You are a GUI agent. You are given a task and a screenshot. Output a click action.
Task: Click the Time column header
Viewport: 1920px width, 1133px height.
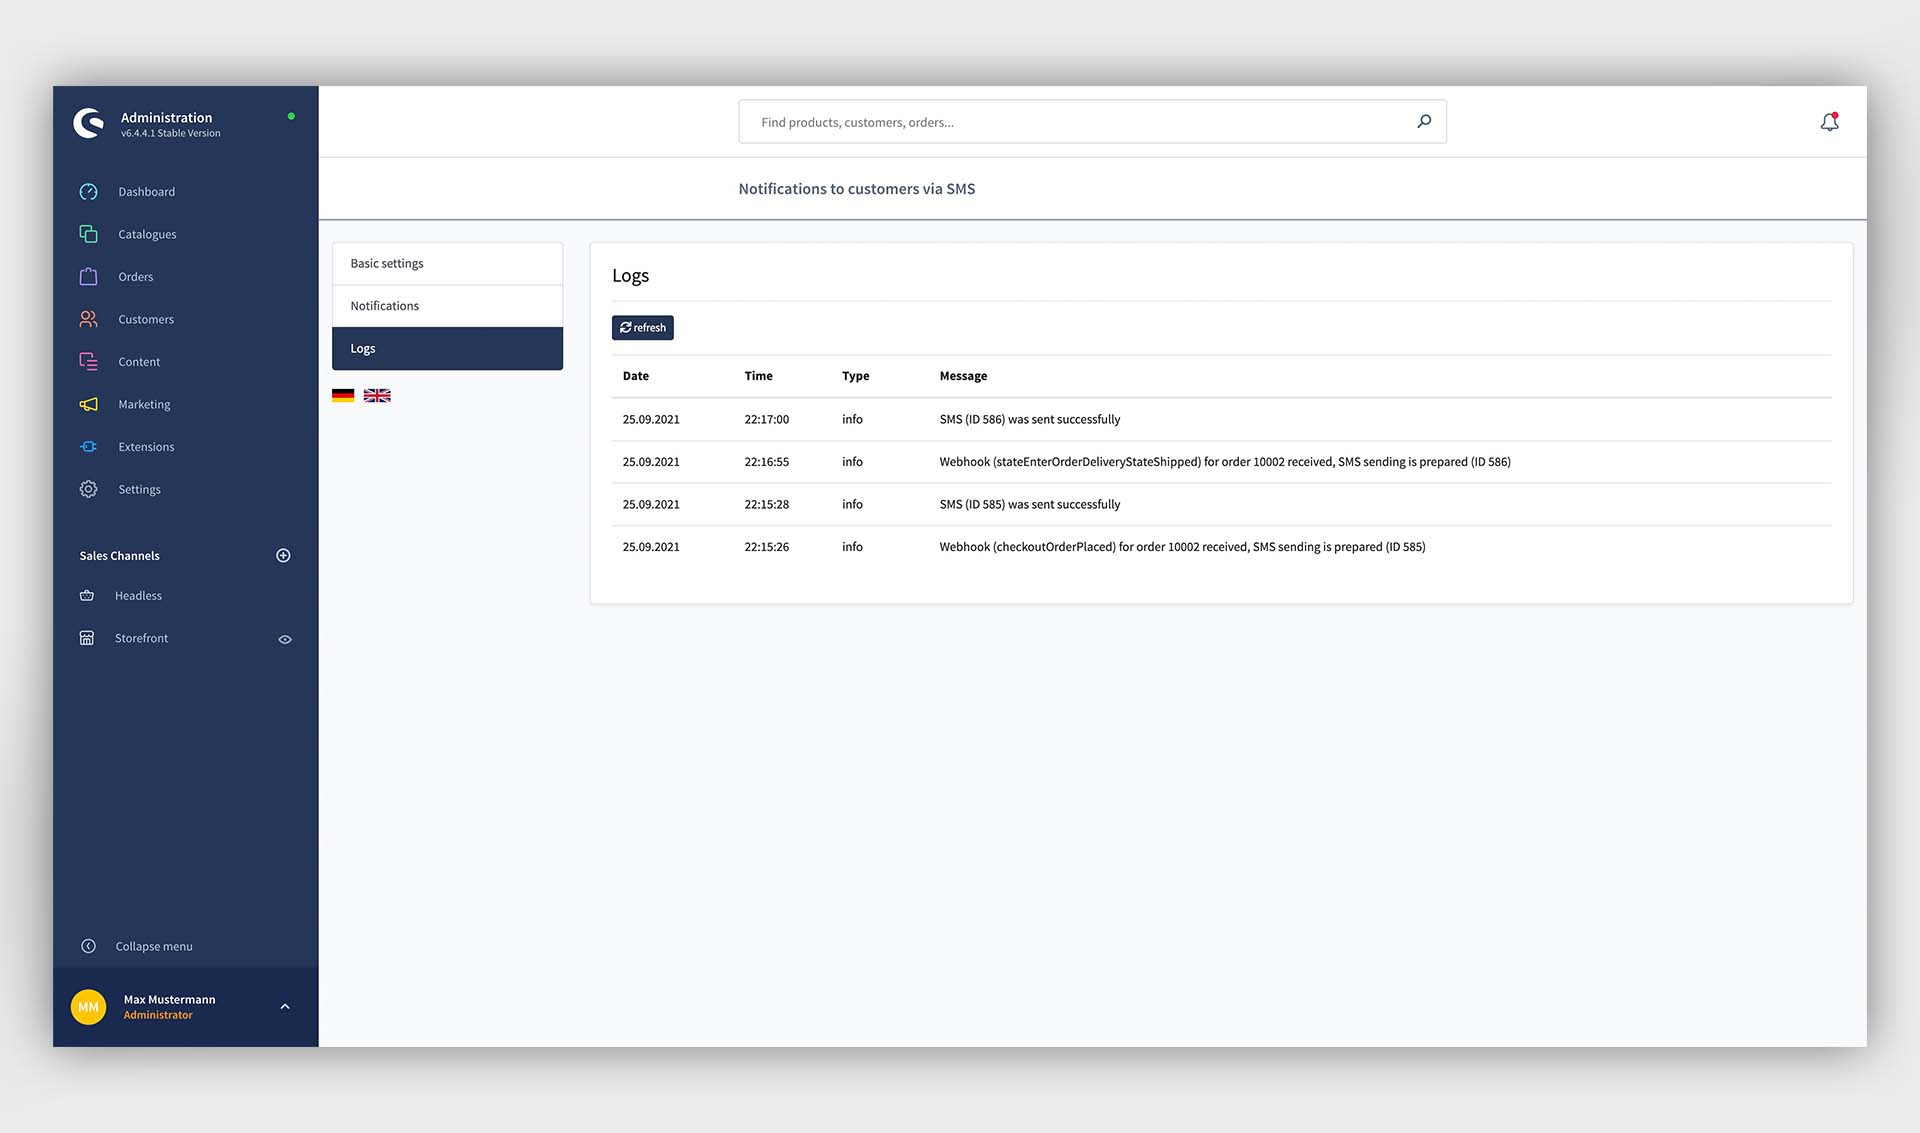tap(758, 376)
